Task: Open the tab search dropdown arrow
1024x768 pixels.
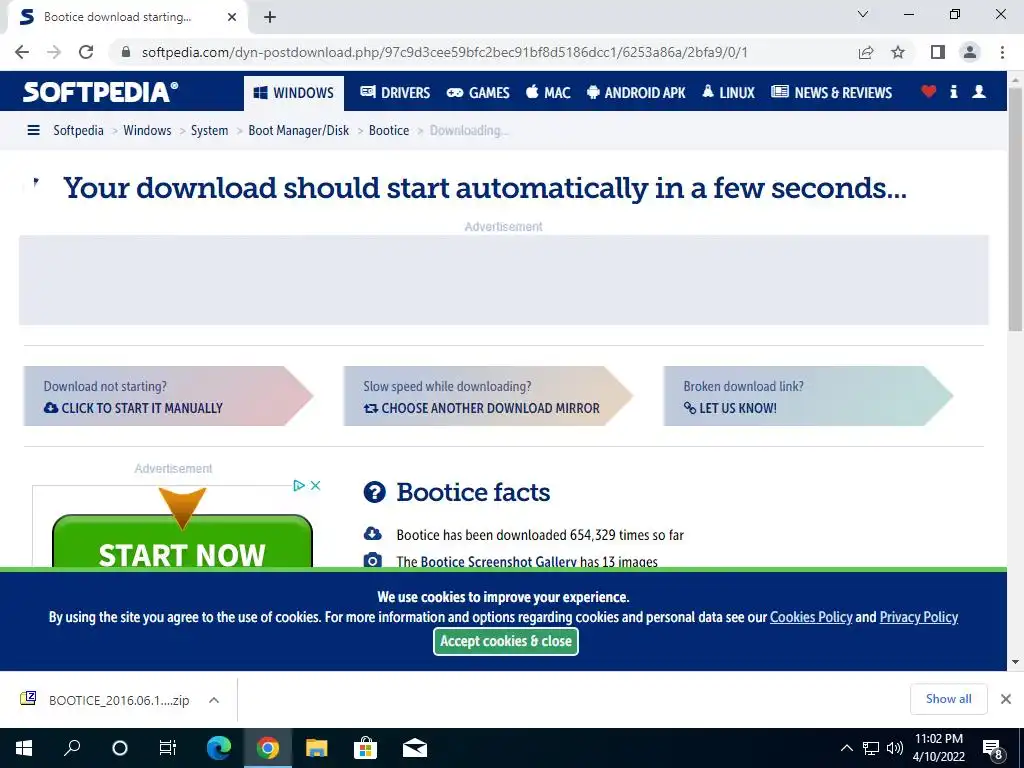Action: tap(863, 14)
